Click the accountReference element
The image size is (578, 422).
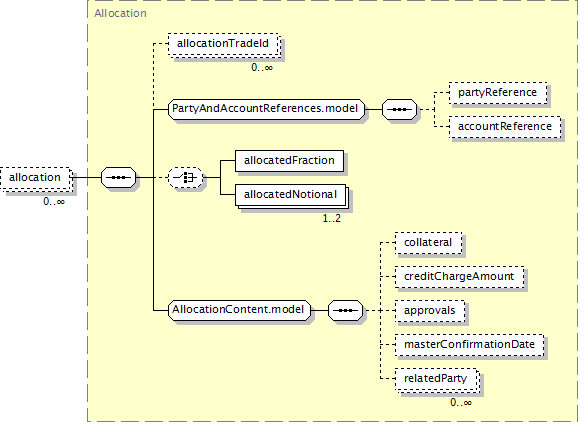505,127
